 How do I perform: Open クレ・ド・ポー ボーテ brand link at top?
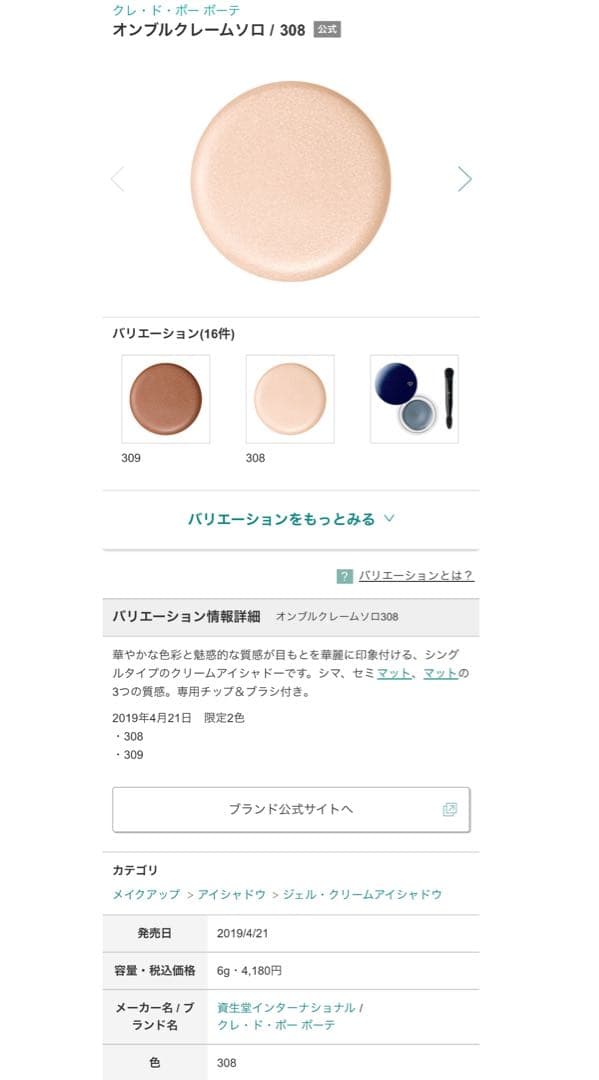(x=176, y=10)
